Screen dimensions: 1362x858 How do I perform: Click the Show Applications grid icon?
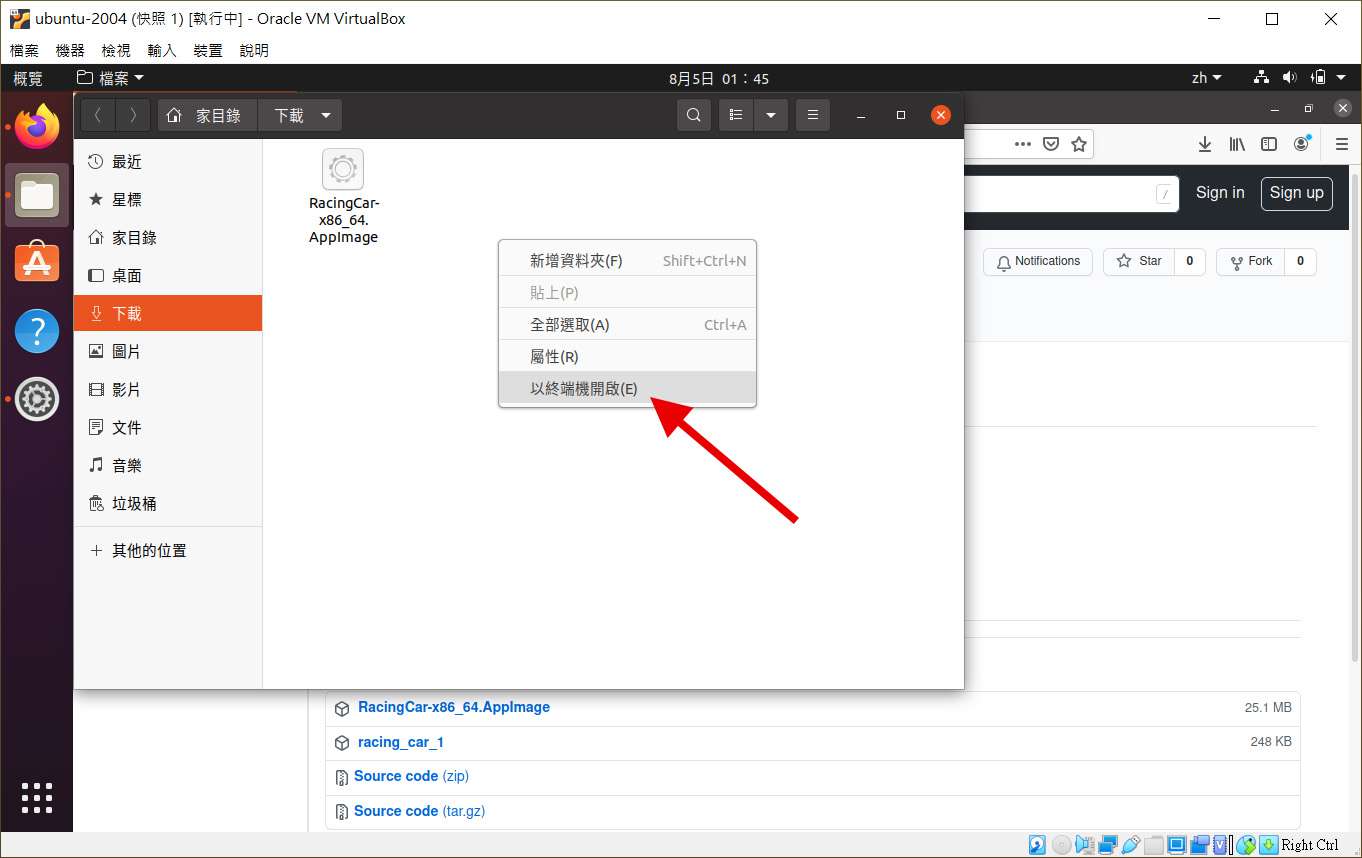tap(37, 797)
